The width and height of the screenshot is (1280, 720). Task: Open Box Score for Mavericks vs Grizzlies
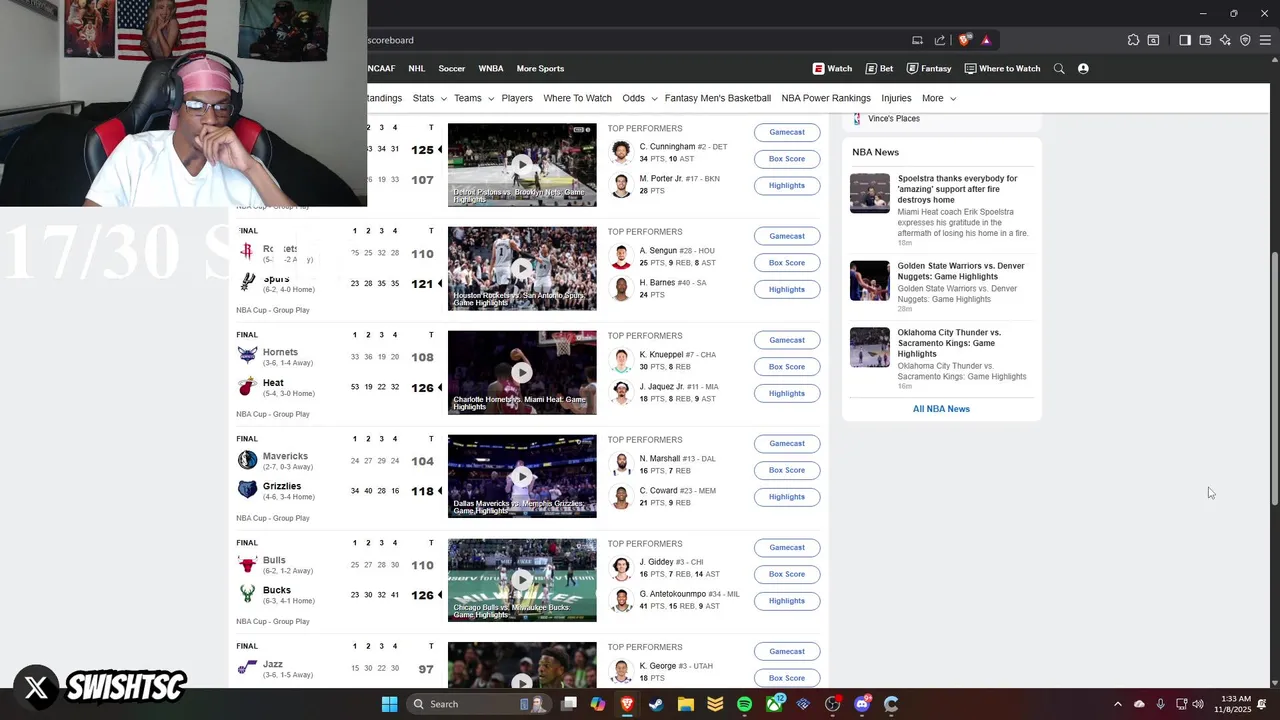(x=787, y=470)
